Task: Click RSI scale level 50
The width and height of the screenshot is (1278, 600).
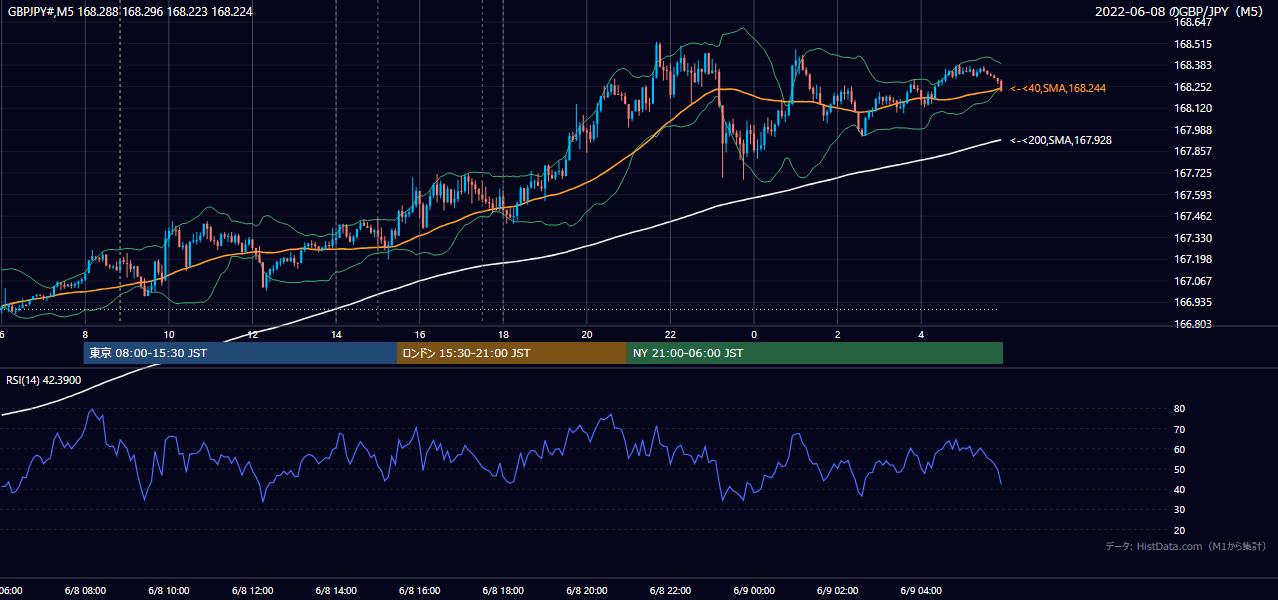Action: coord(1179,469)
